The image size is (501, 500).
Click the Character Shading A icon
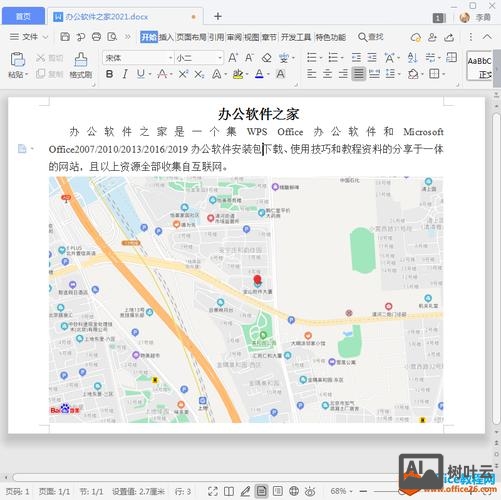[x=280, y=74]
